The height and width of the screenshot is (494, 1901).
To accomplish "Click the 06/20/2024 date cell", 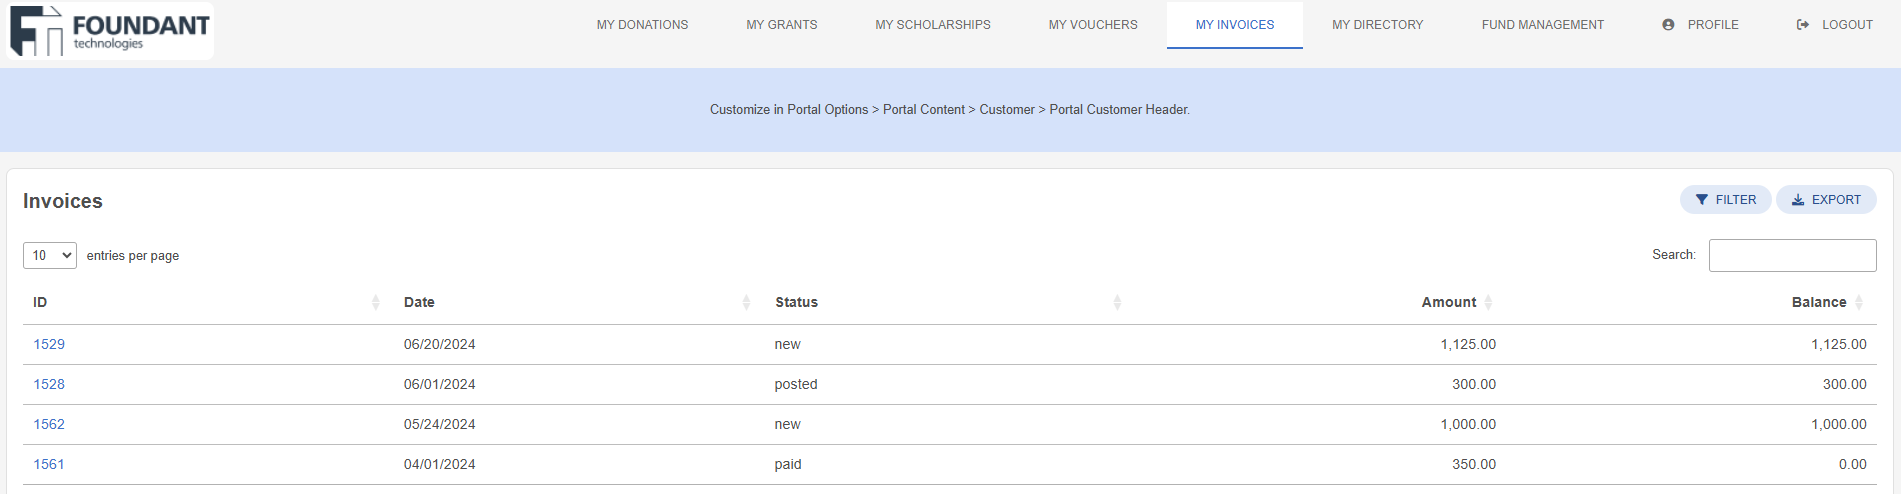I will [440, 344].
